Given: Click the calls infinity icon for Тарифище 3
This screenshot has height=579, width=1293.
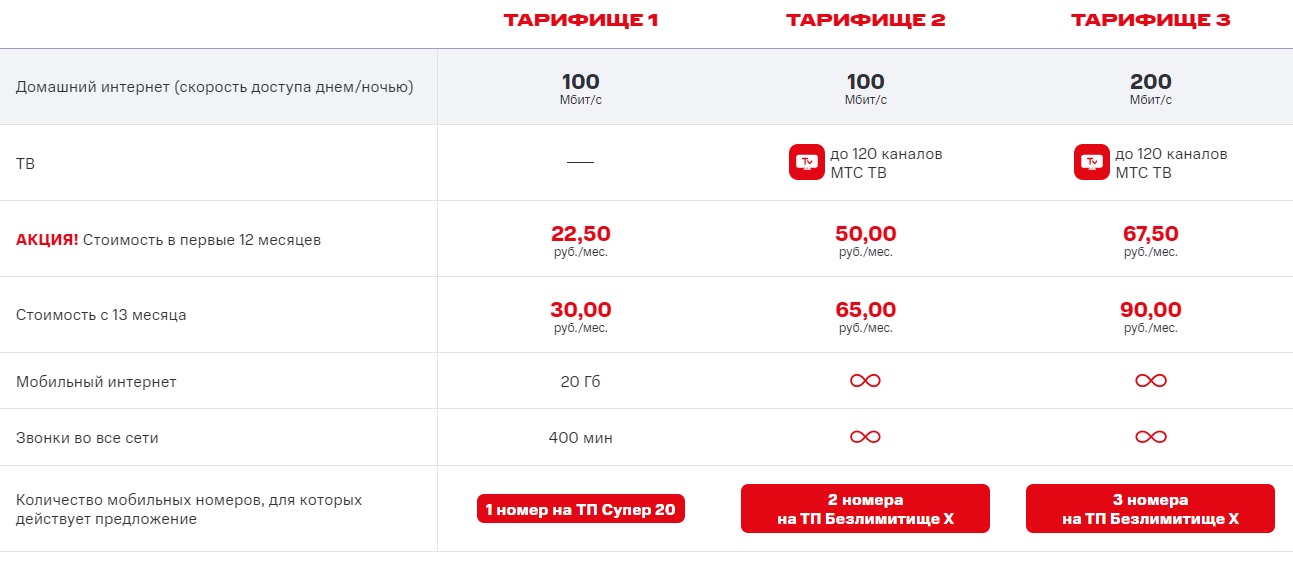Looking at the screenshot, I should (1151, 437).
